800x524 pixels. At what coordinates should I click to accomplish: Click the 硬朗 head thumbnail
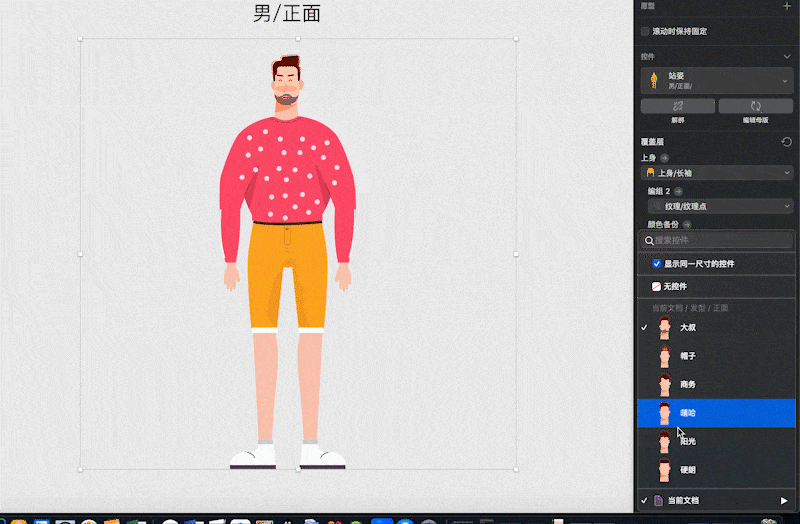(x=664, y=470)
